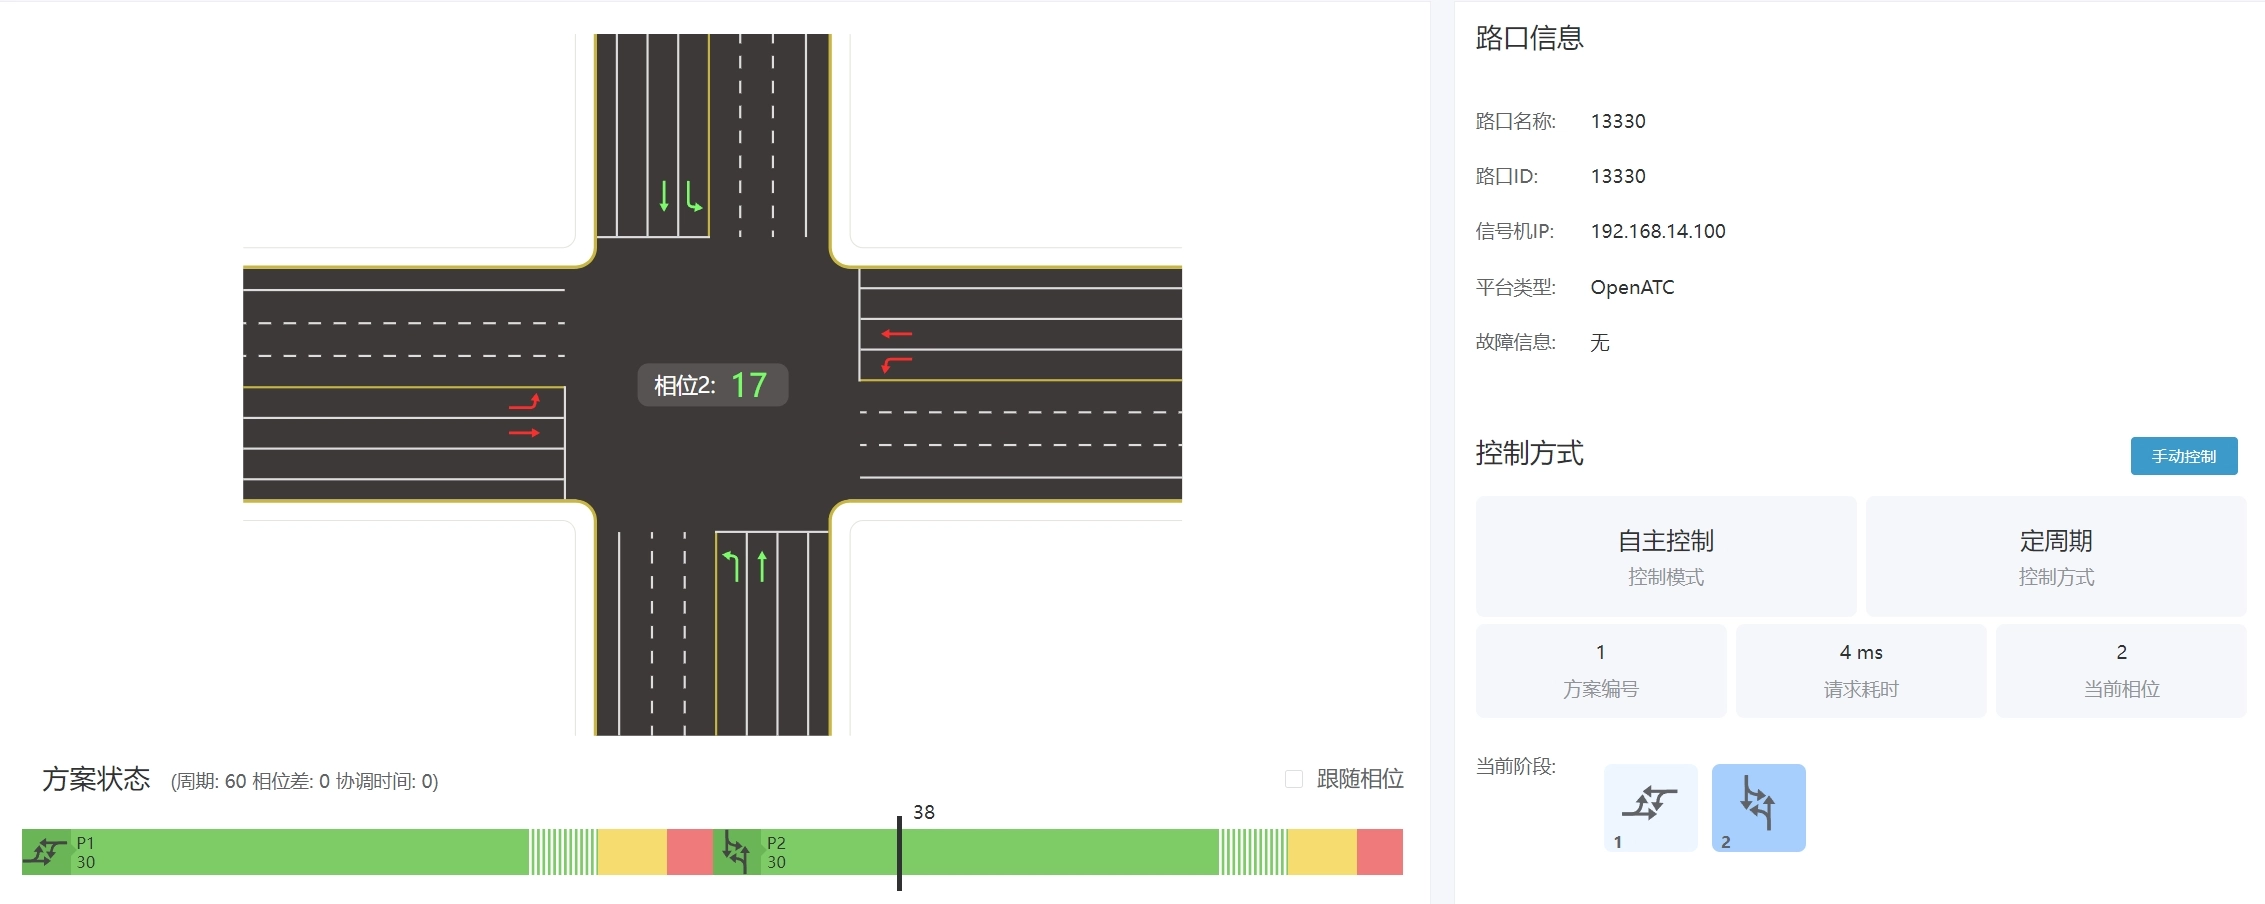2265x904 pixels.
Task: Click the red turn arrow on left road
Action: 525,402
